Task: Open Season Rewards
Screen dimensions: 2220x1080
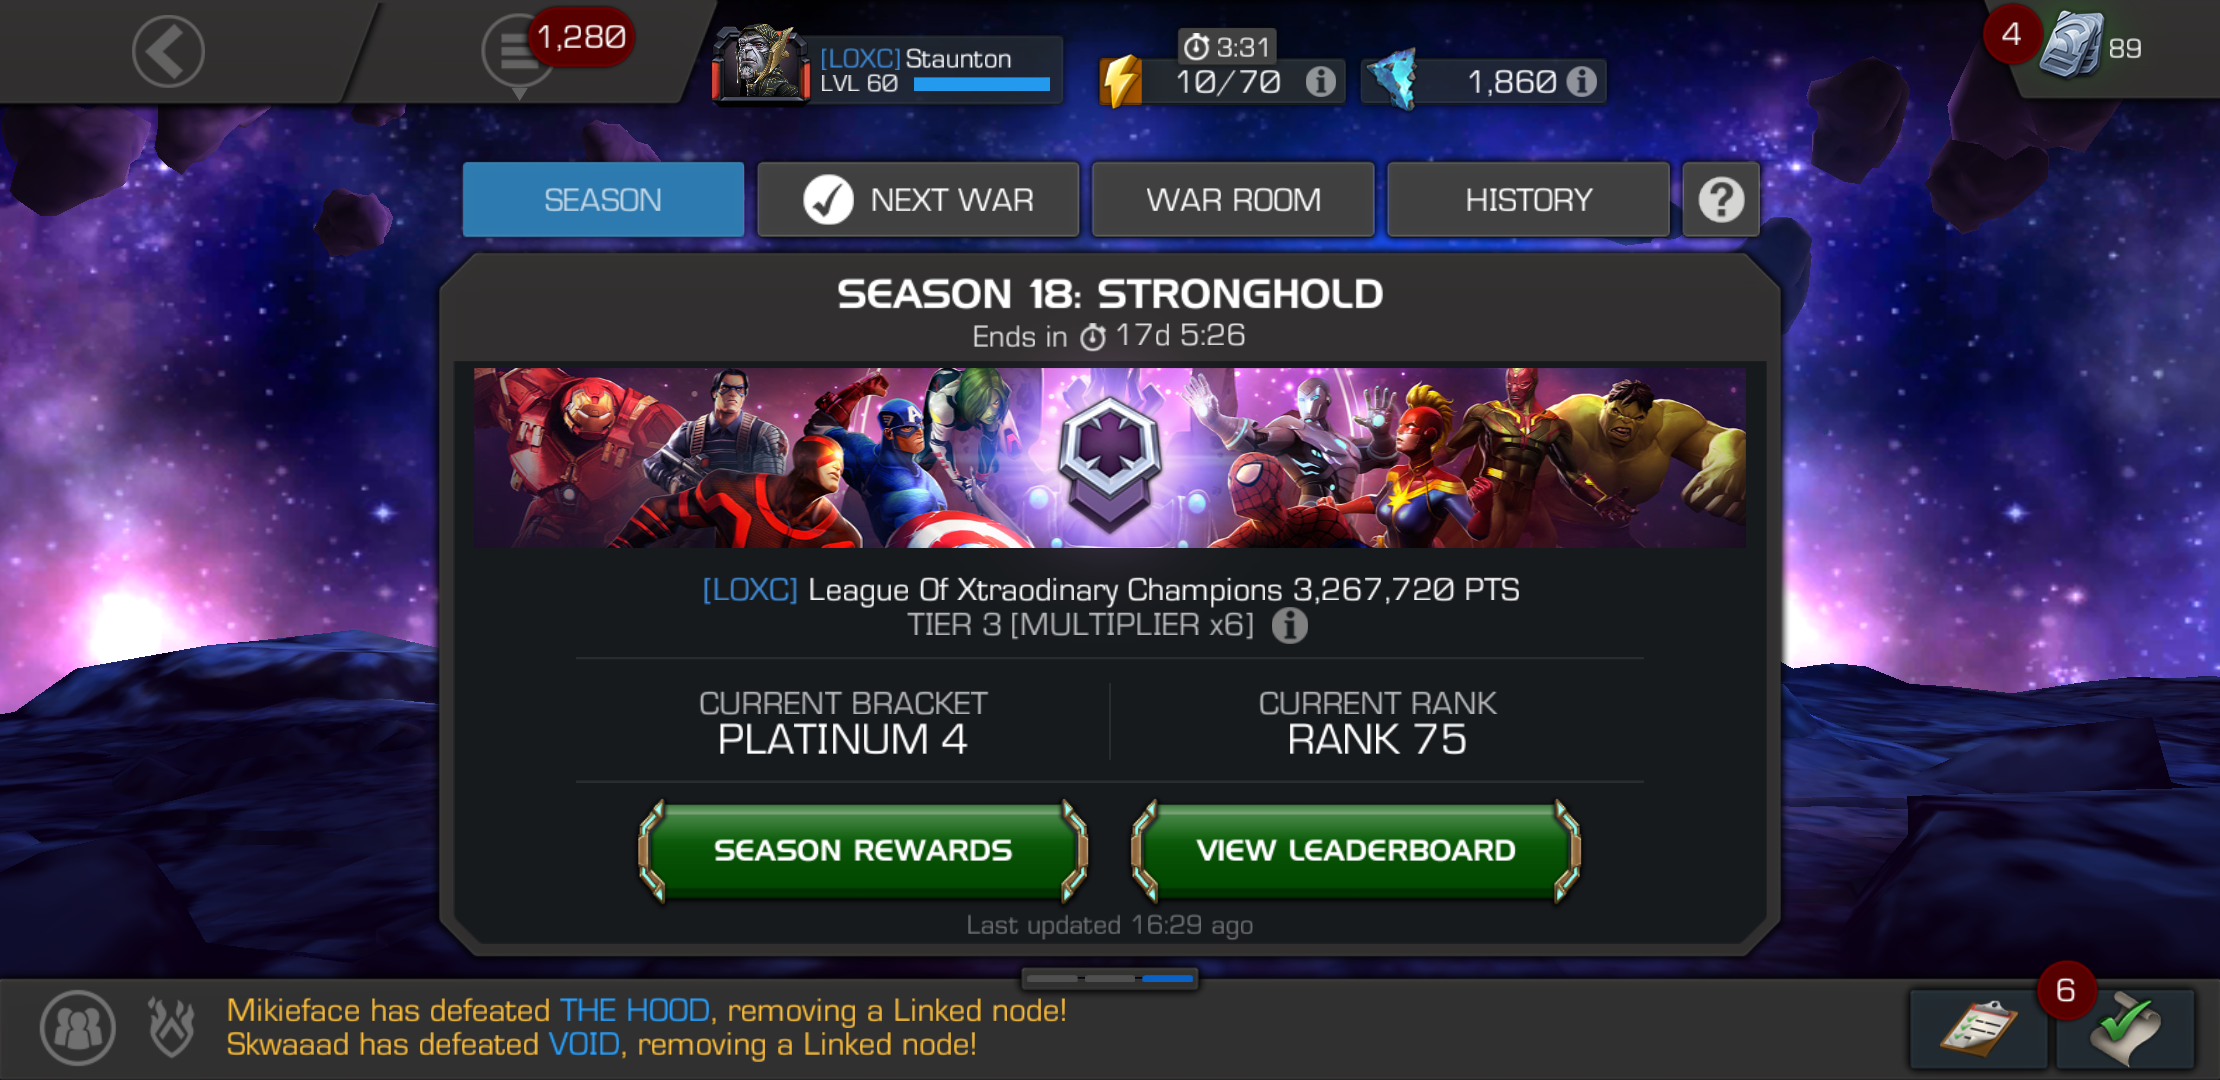Action: (x=863, y=851)
